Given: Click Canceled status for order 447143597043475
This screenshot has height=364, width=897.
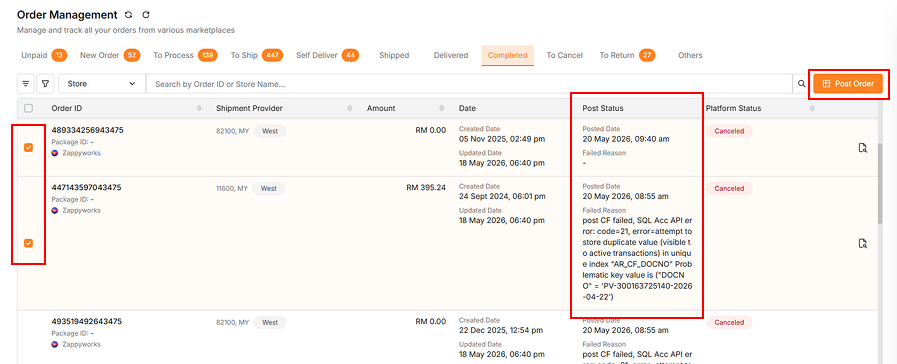Looking at the screenshot, I should pyautogui.click(x=729, y=188).
